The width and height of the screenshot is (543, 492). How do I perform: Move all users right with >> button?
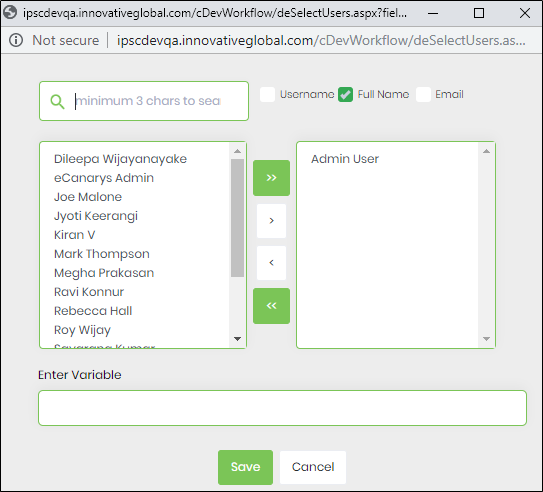pyautogui.click(x=272, y=178)
